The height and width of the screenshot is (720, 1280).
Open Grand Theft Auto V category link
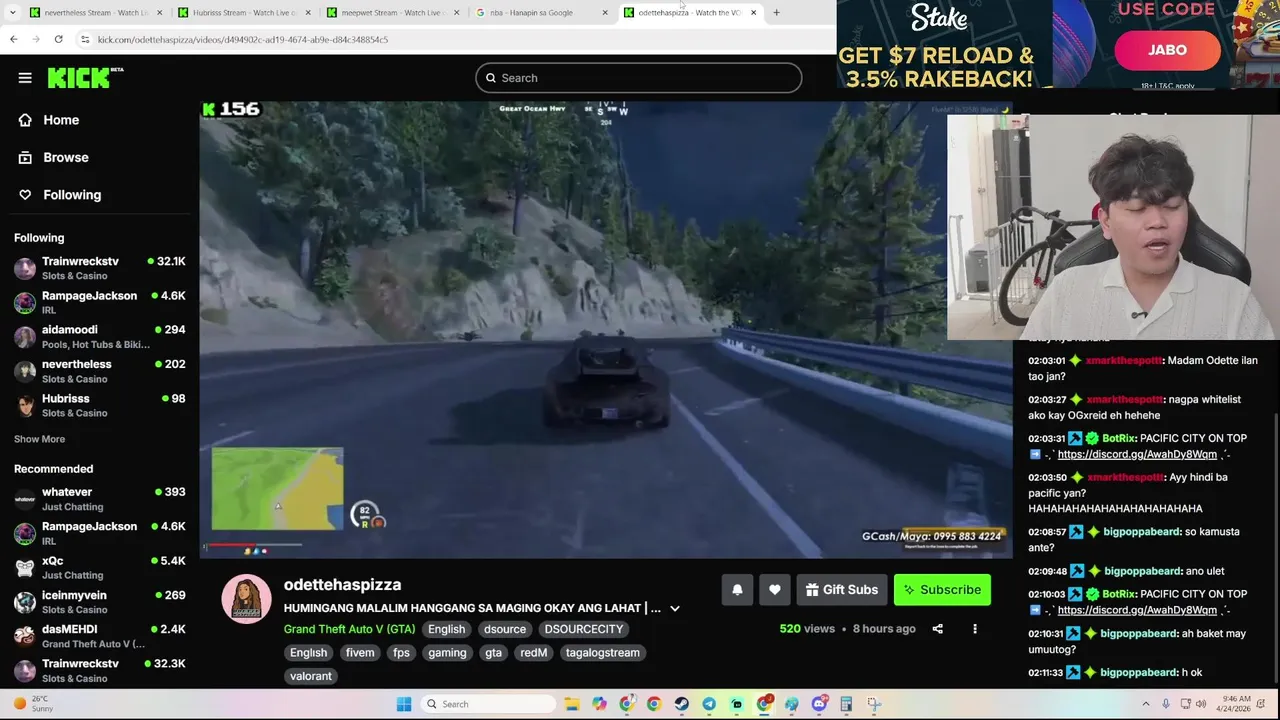349,629
